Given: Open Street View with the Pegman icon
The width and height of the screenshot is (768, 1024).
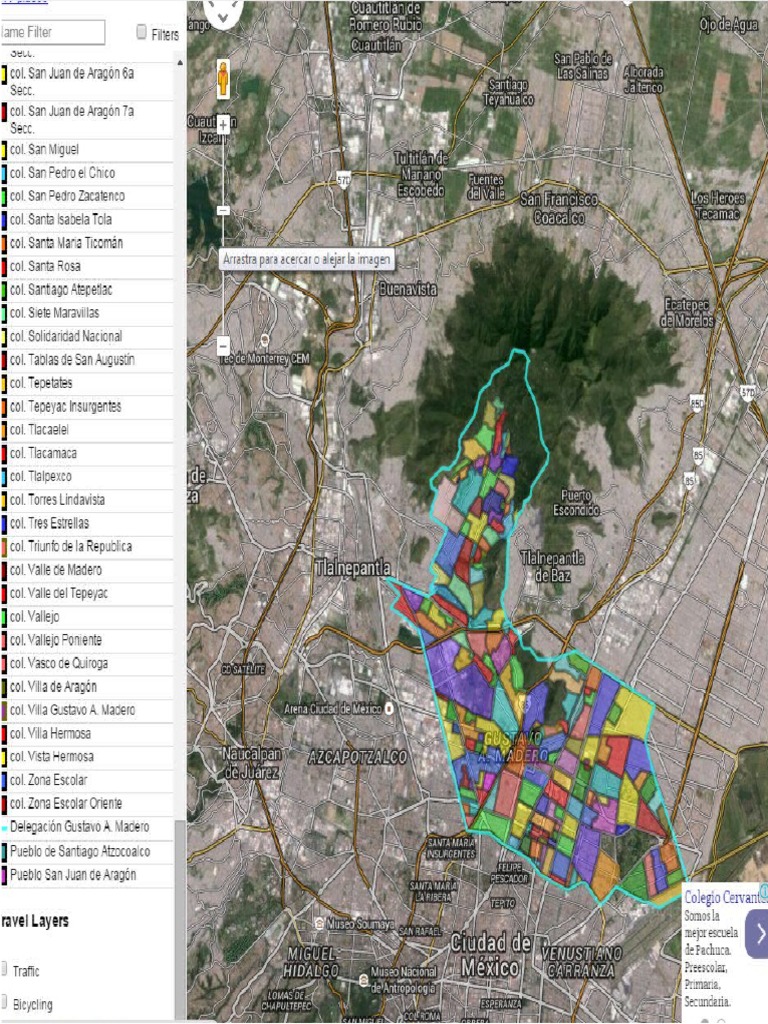Looking at the screenshot, I should 223,80.
